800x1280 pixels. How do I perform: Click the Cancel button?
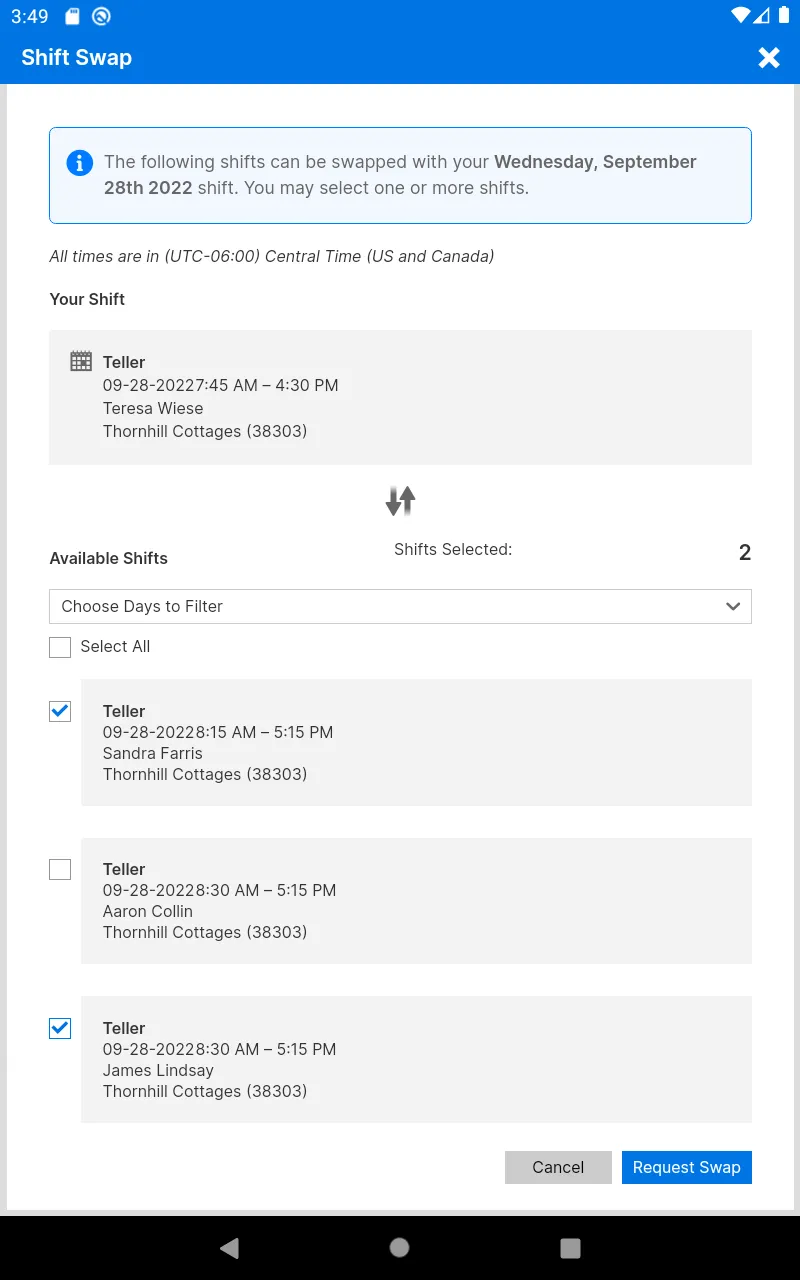tap(558, 1167)
